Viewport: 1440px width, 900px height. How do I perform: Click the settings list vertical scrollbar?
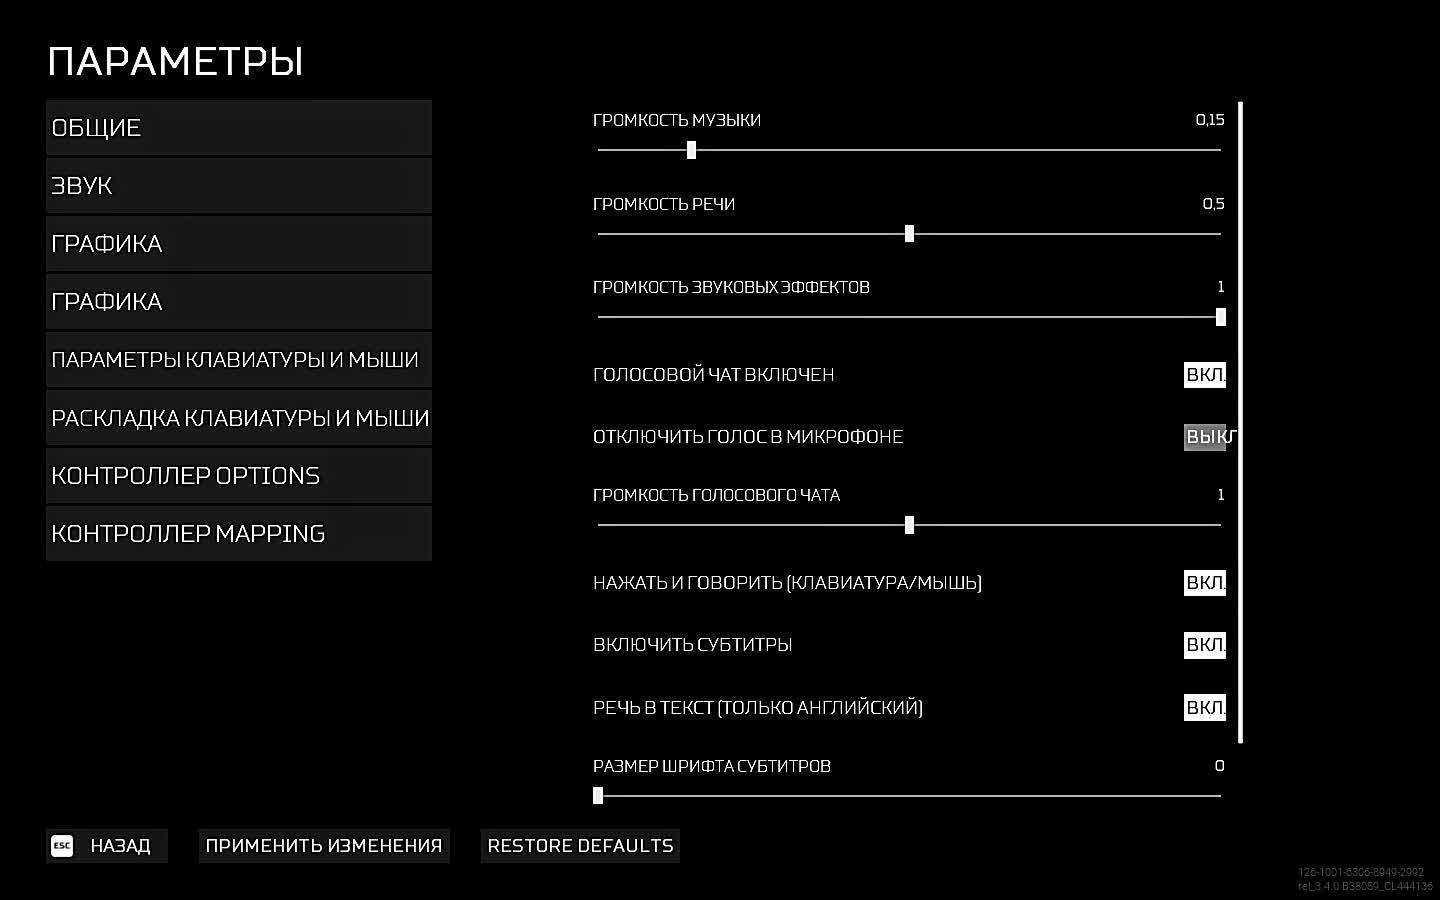point(1241,420)
